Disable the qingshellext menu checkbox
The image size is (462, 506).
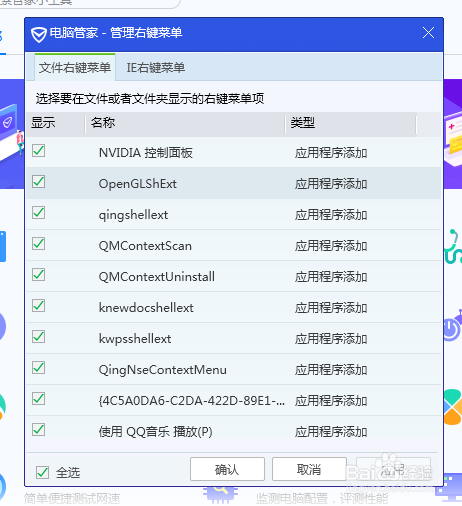point(39,213)
